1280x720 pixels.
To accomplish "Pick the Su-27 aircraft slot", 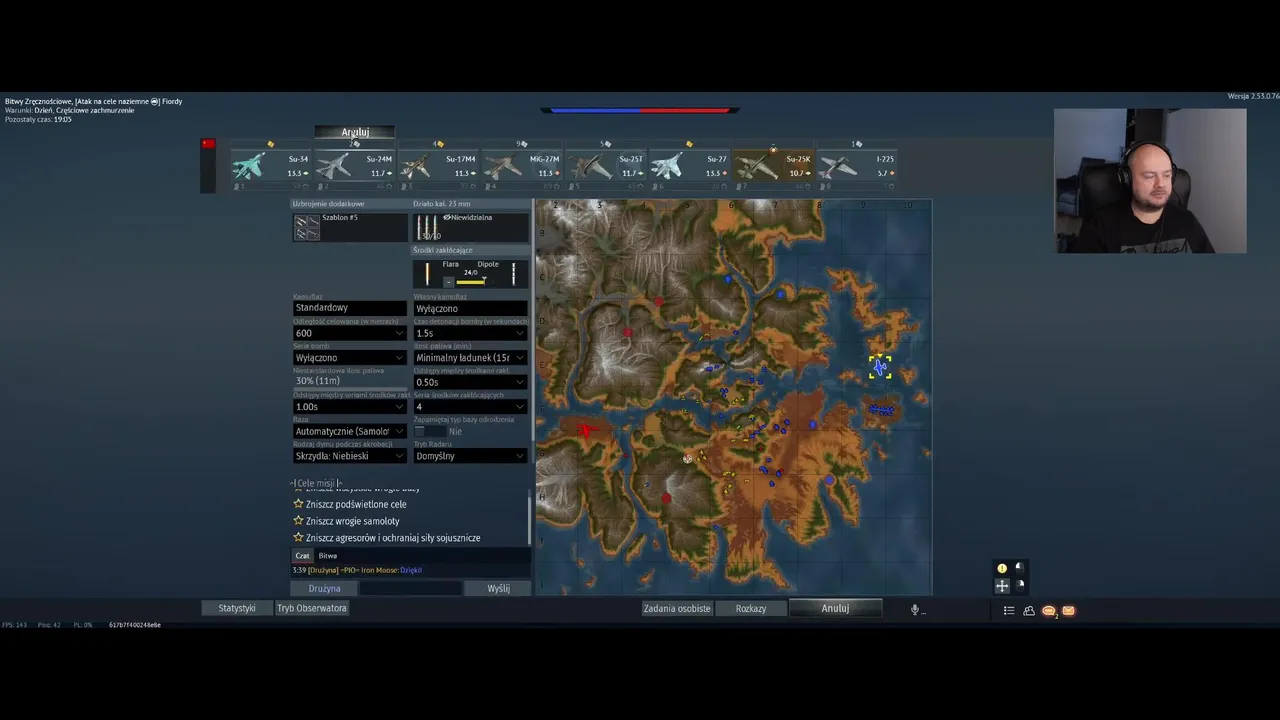I will click(688, 166).
